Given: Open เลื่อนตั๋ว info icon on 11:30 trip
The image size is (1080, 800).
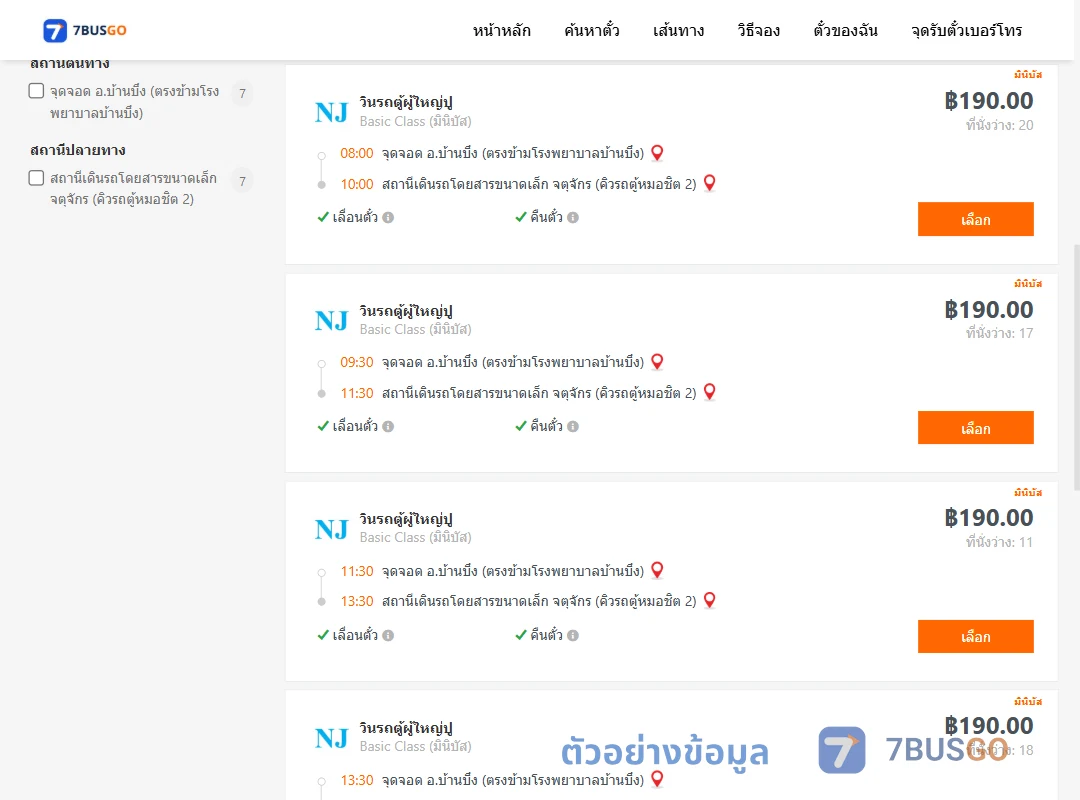Looking at the screenshot, I should pos(388,635).
